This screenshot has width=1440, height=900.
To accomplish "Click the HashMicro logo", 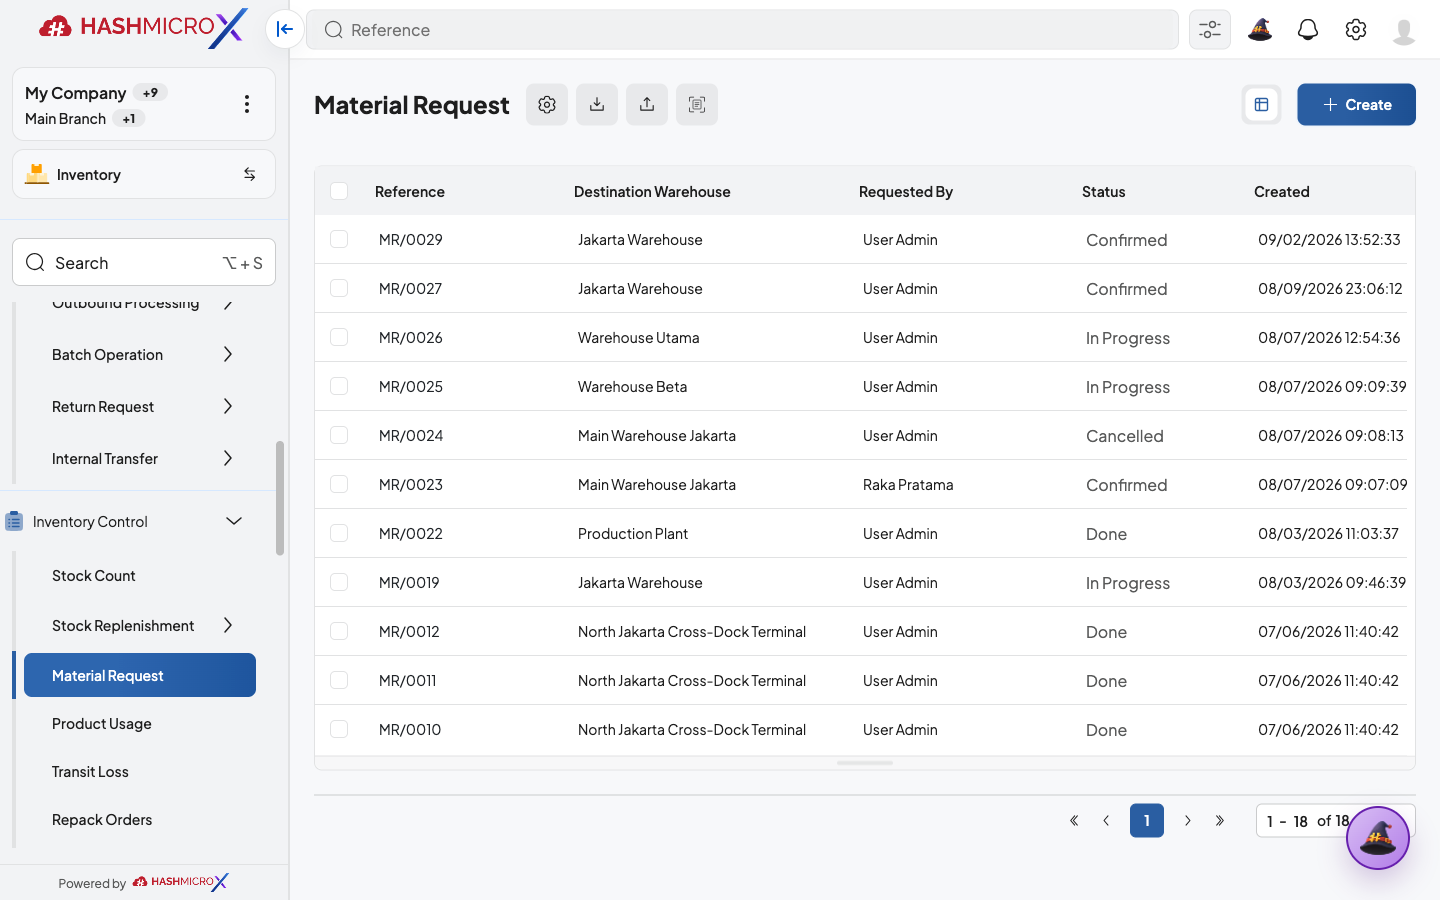I will coord(143,27).
